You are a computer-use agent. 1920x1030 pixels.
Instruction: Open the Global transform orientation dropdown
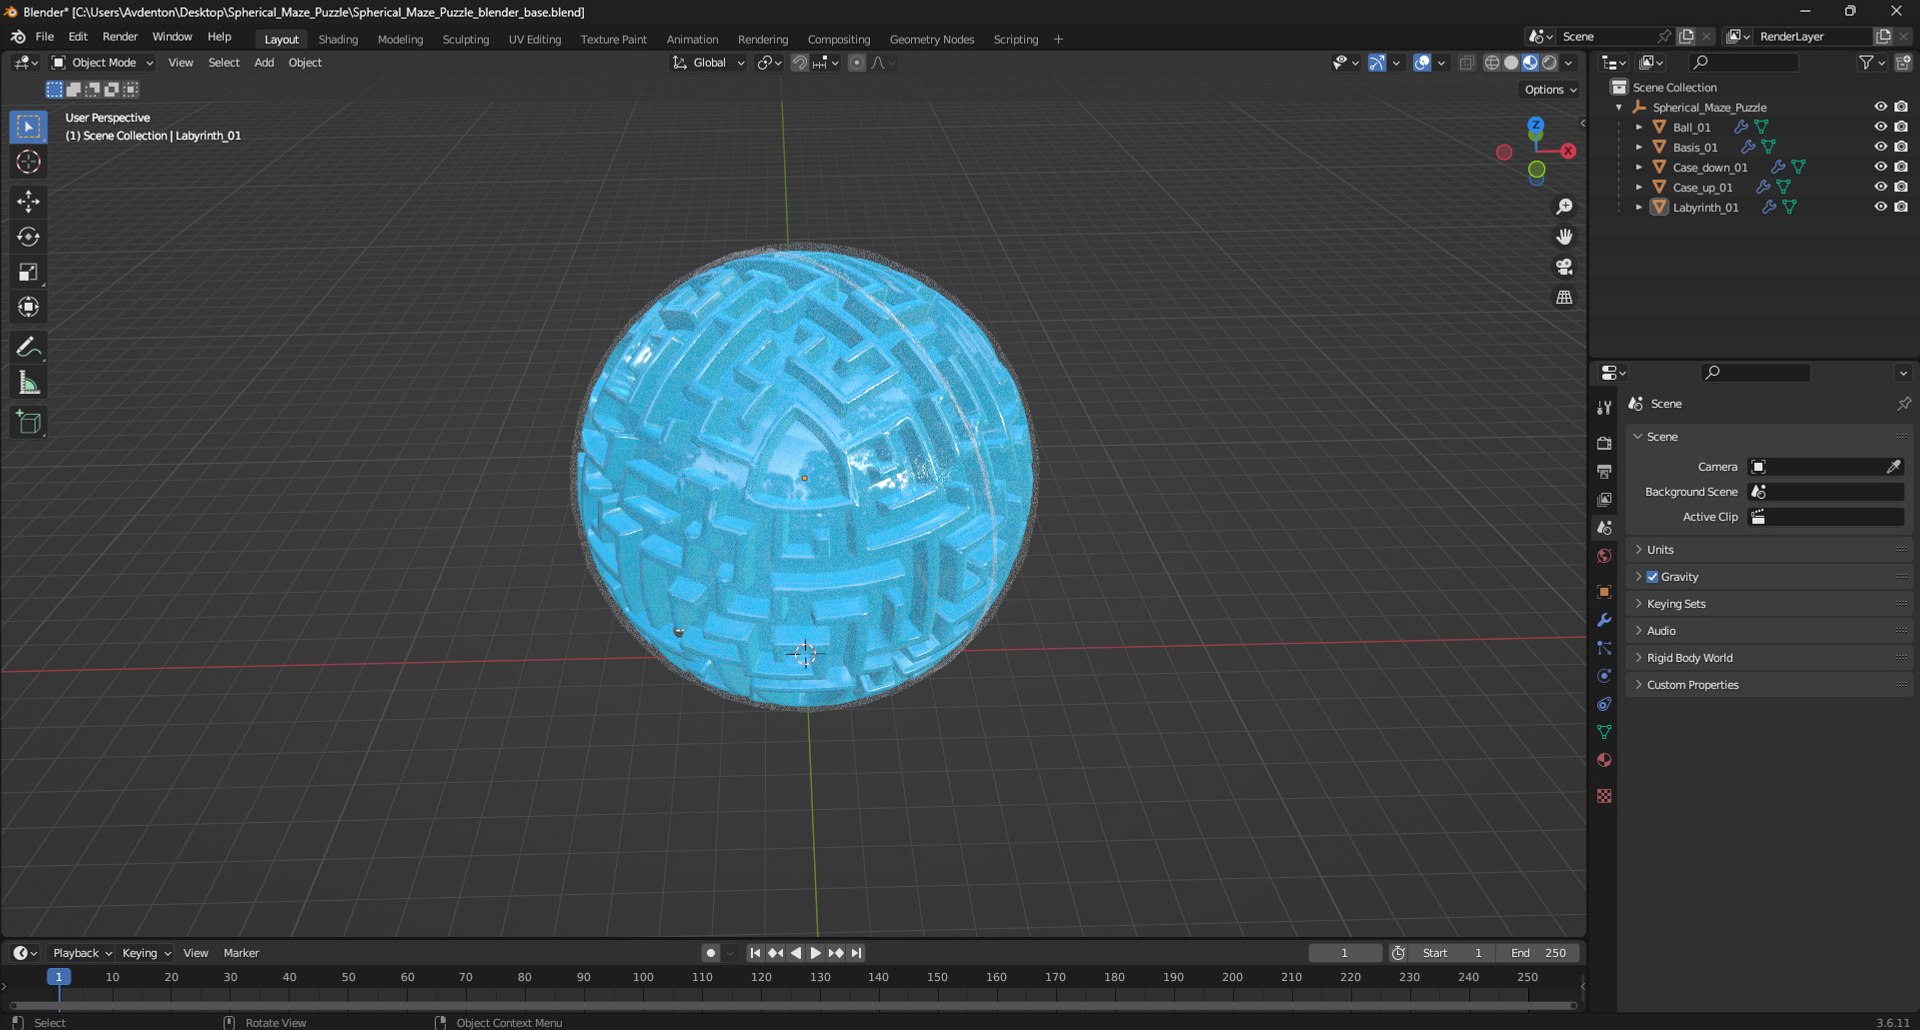(x=708, y=62)
